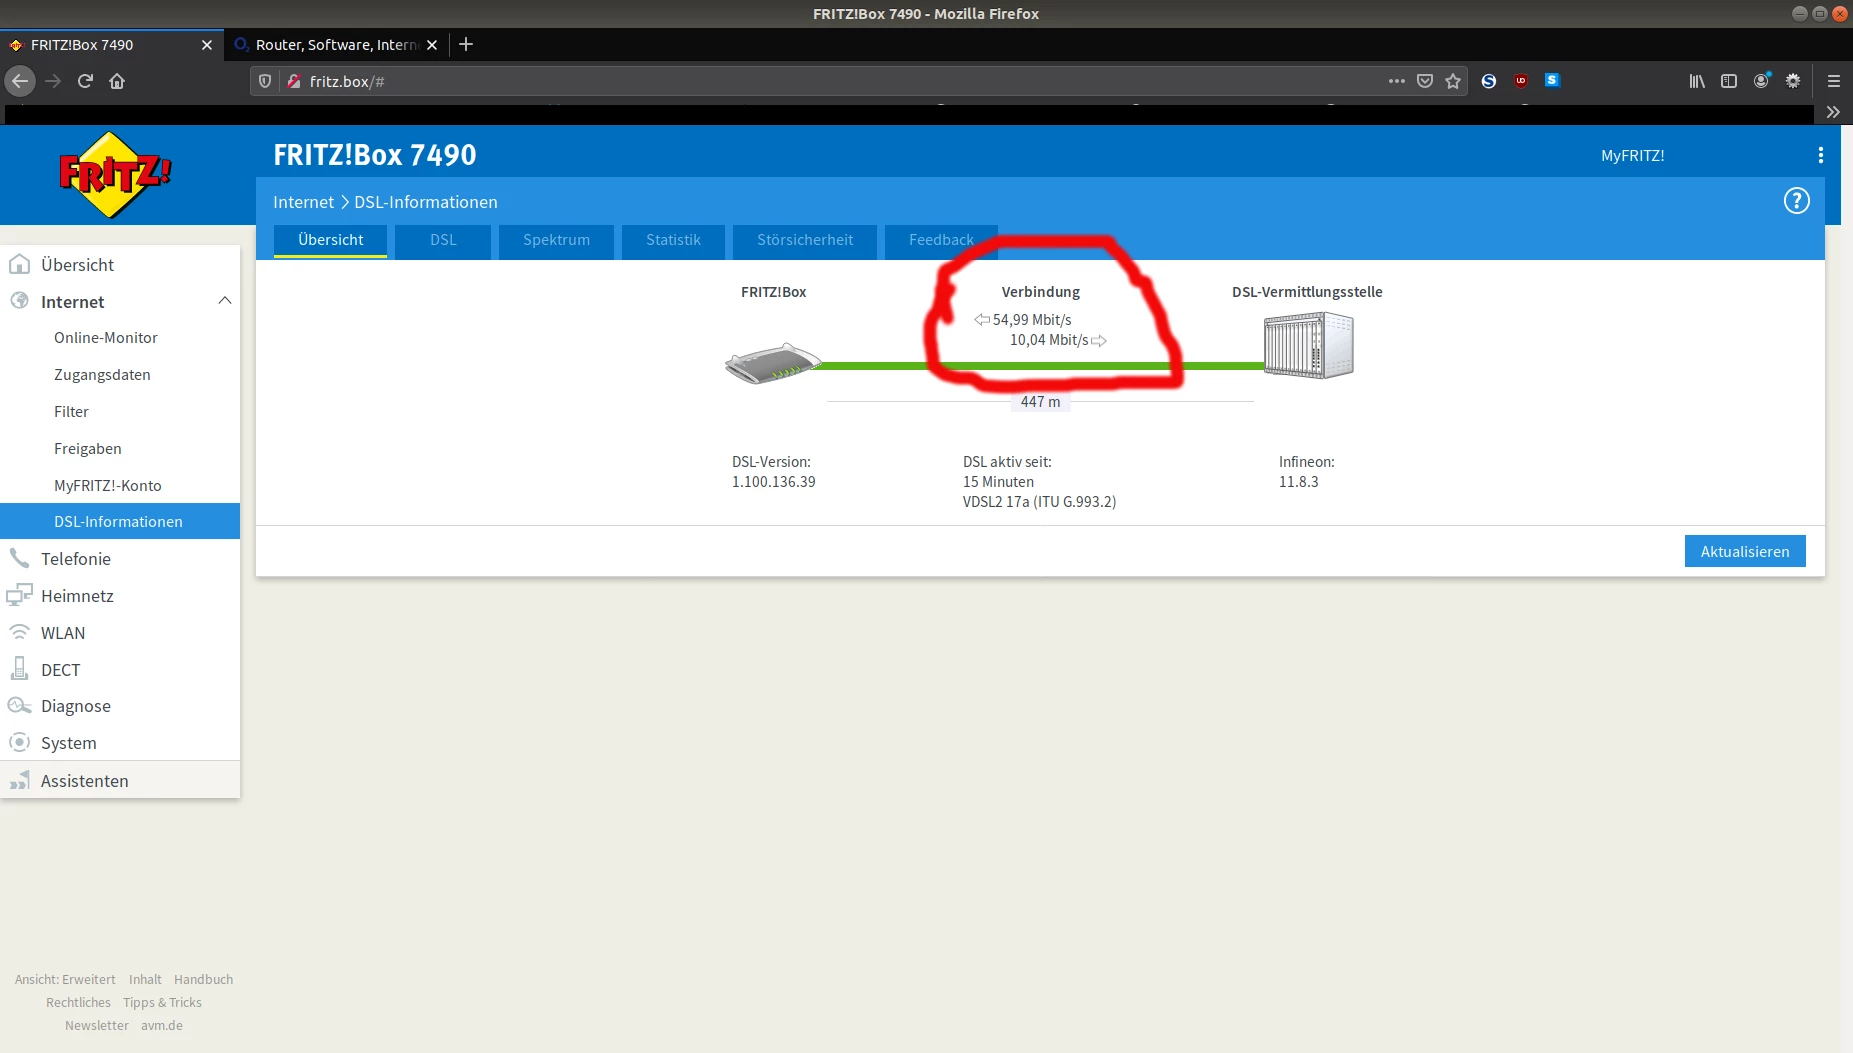Open Zugangsdaten menu entry
1853x1053 pixels.
coord(120,375)
